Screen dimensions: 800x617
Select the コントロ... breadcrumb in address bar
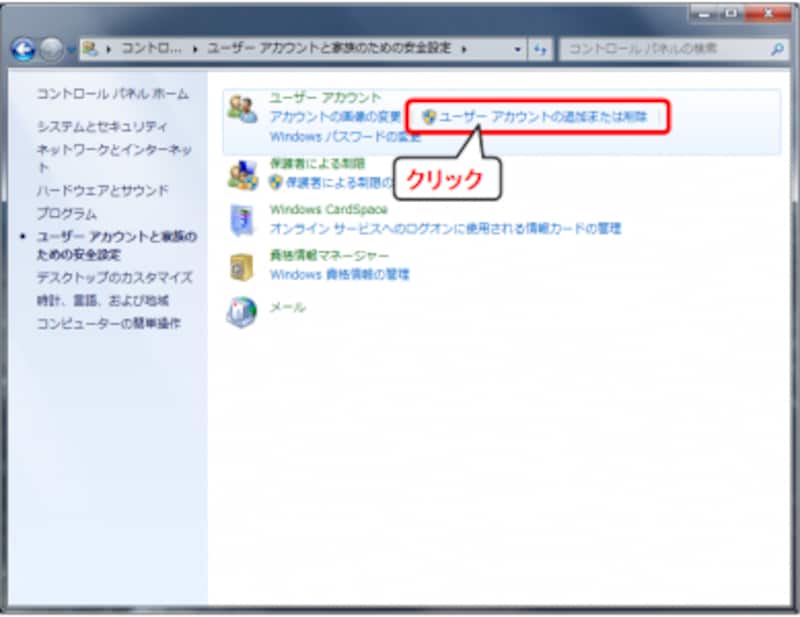[x=151, y=48]
